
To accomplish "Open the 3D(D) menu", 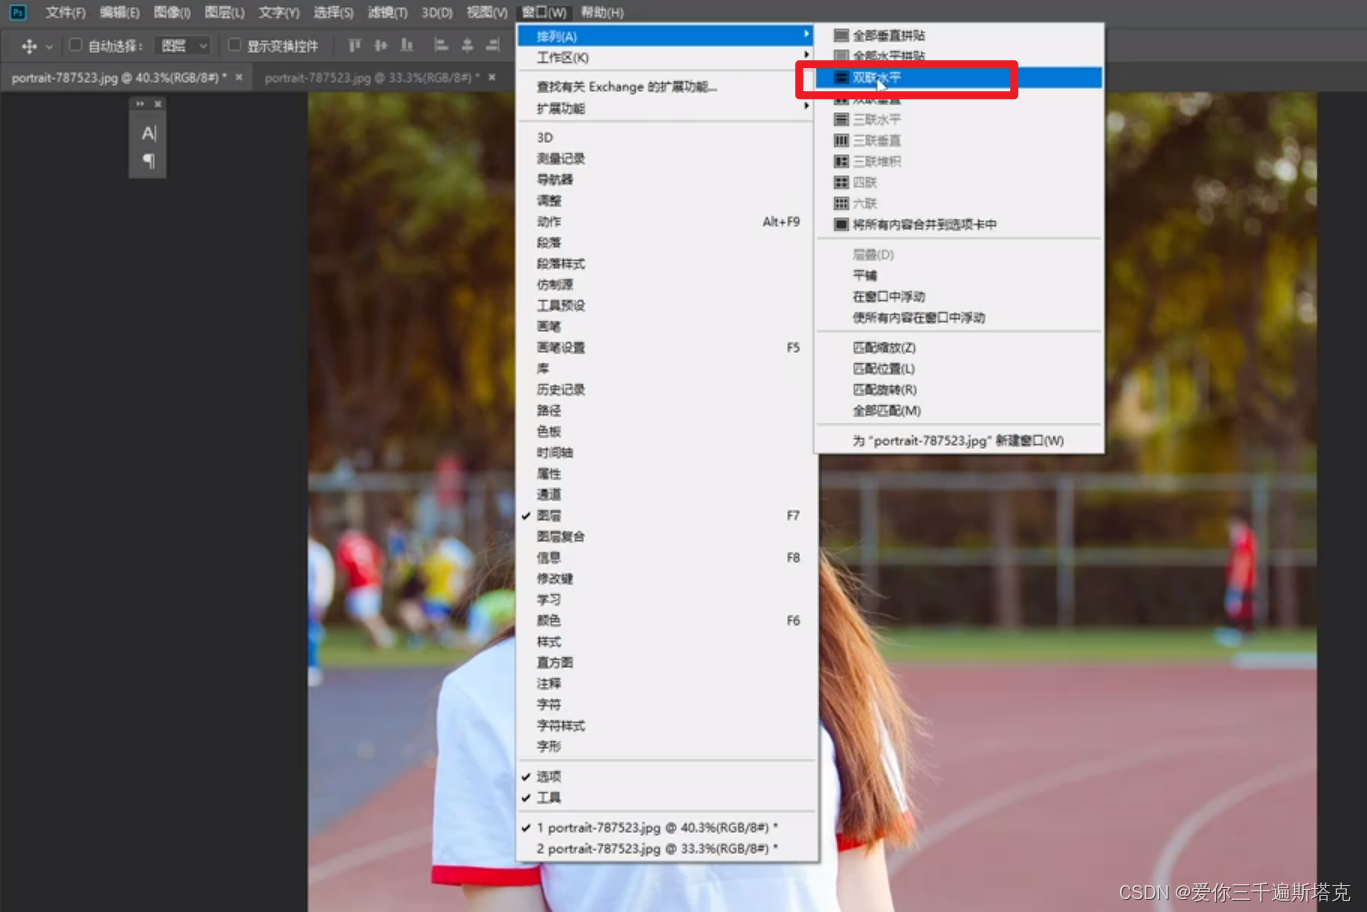I will [437, 12].
